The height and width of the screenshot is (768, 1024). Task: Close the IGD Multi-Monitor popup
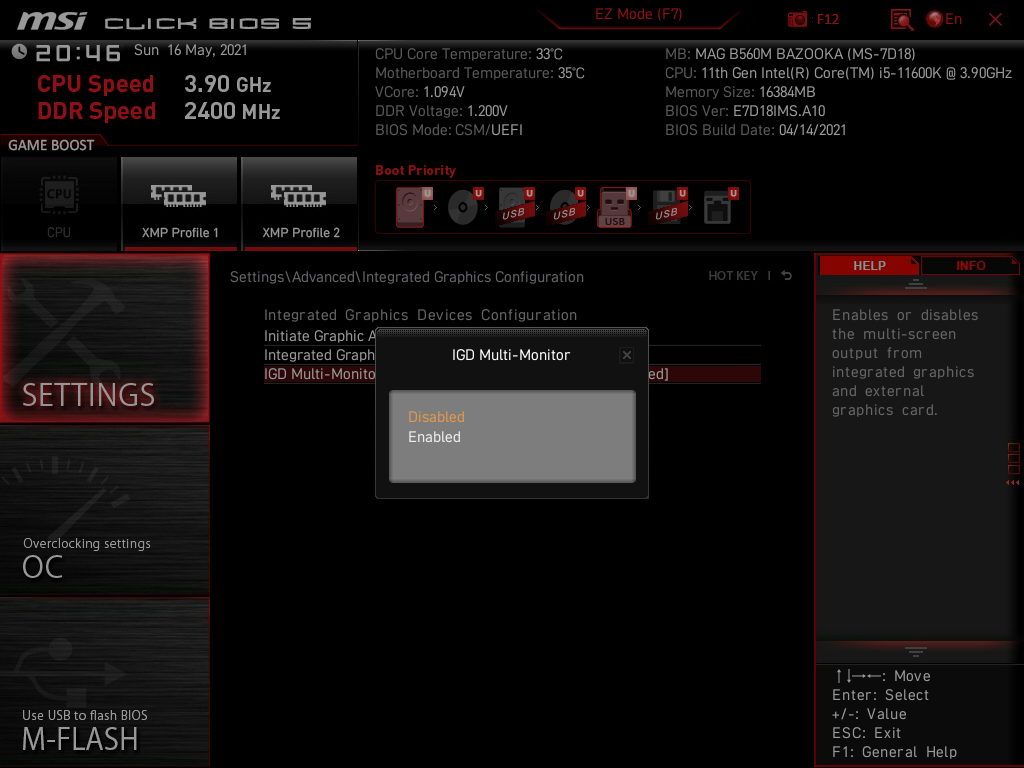coord(627,355)
